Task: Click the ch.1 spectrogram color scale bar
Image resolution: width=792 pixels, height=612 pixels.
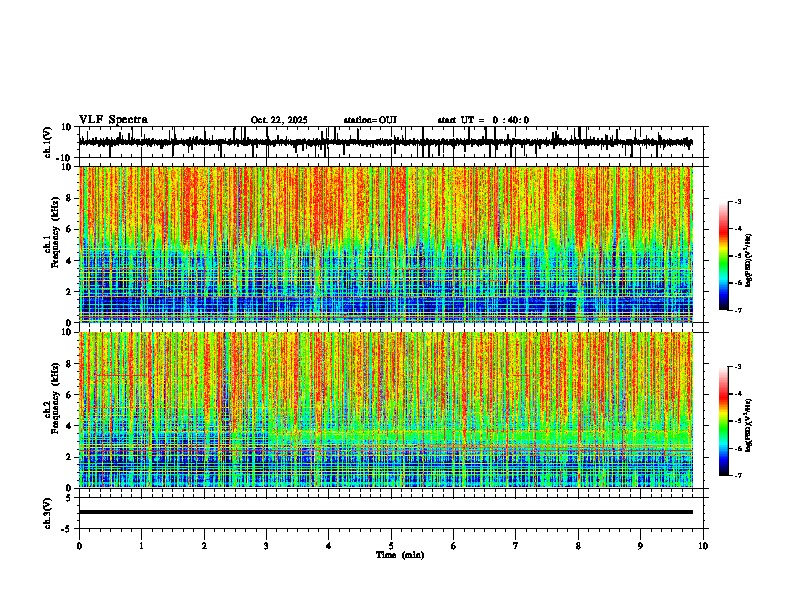Action: 724,256
